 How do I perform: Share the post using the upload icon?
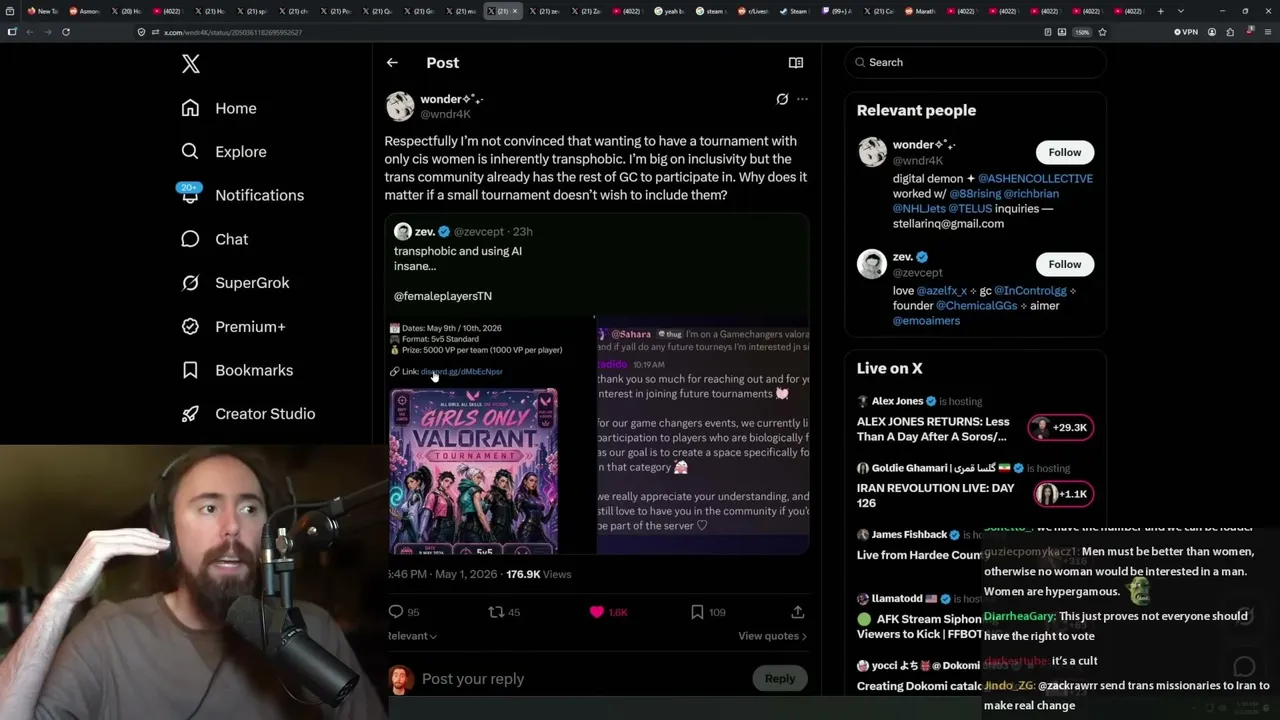tap(797, 612)
